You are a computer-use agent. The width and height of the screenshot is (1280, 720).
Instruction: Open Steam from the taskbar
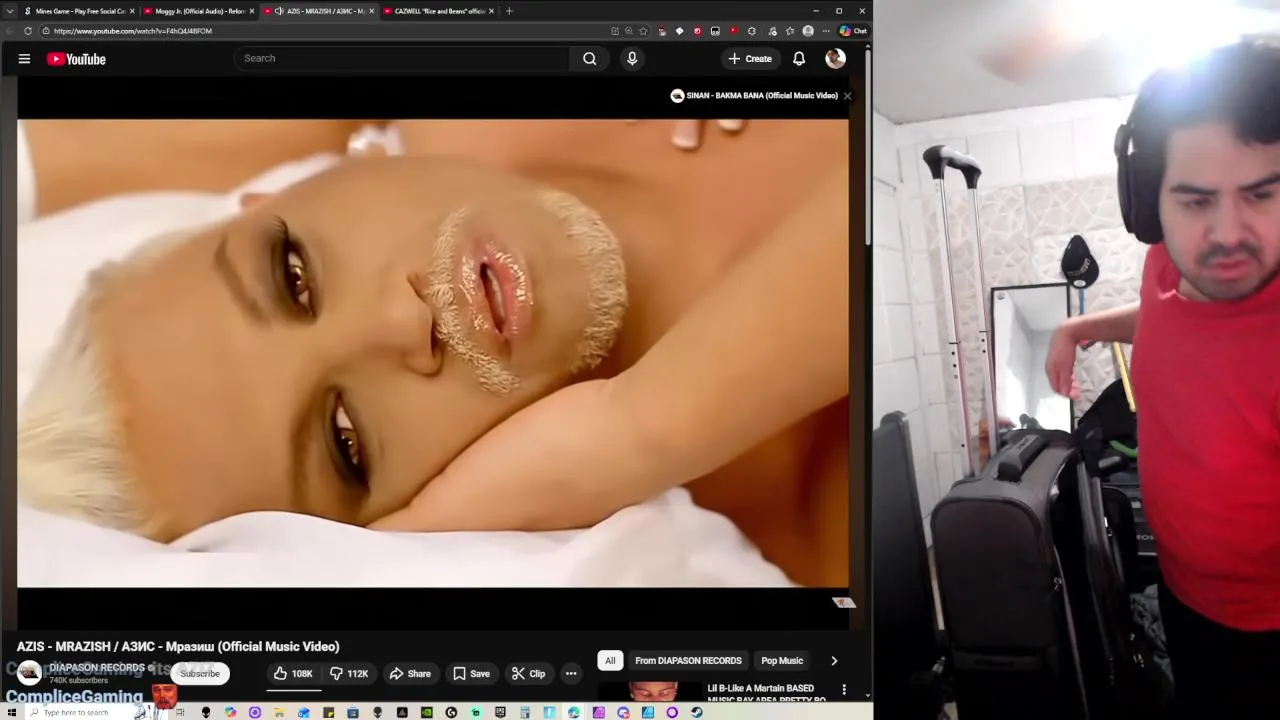[x=696, y=713]
